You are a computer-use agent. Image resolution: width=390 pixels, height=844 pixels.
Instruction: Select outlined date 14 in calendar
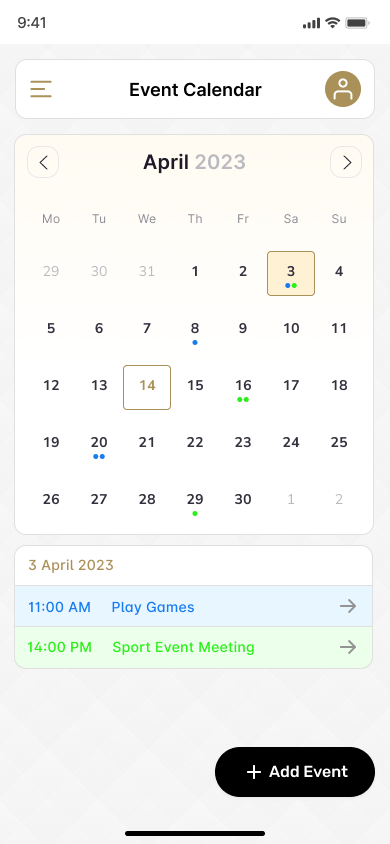(147, 388)
